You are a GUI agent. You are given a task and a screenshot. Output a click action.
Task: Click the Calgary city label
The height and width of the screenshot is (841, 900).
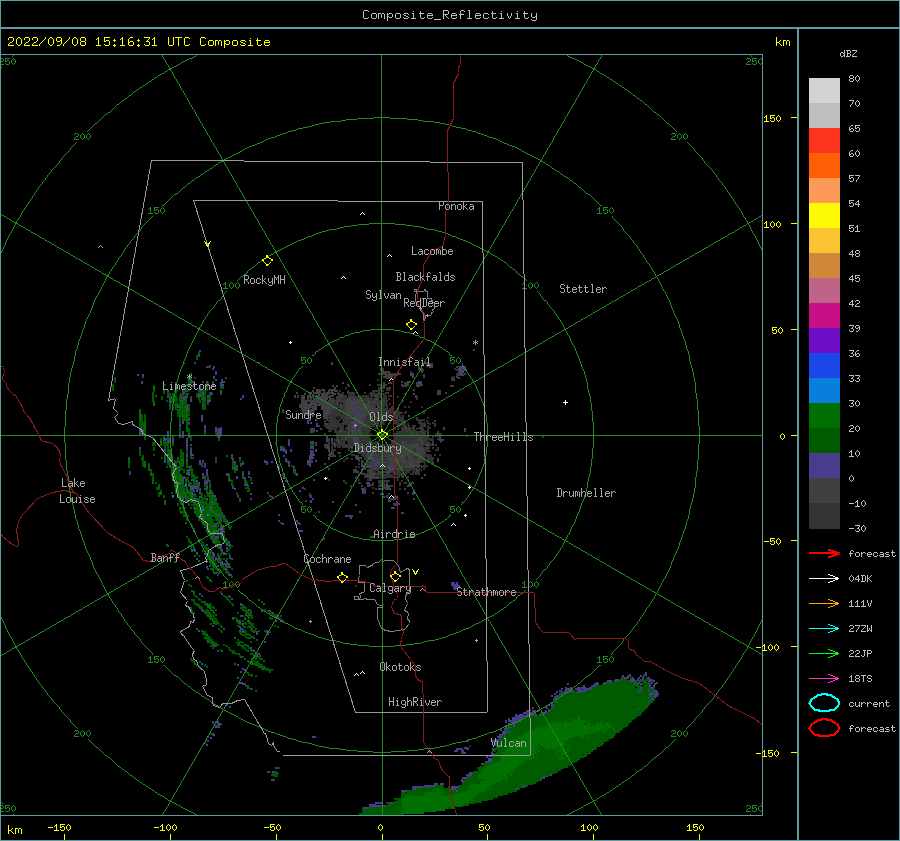tap(390, 588)
